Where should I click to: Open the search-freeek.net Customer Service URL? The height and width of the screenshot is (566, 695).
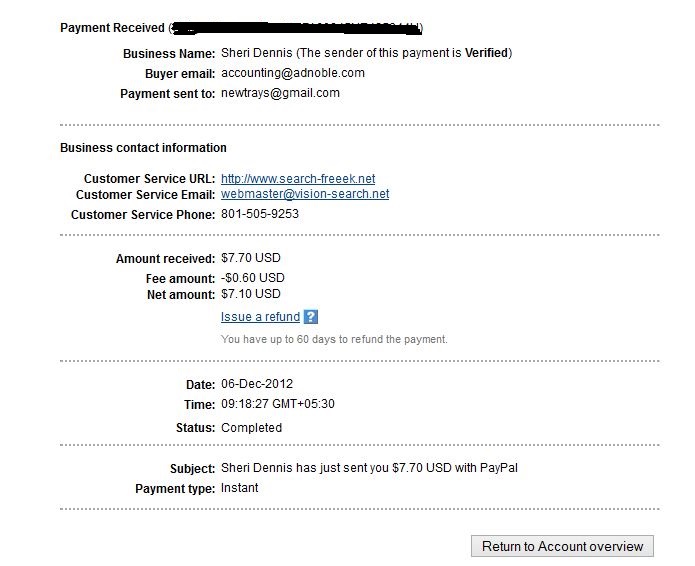pos(298,179)
